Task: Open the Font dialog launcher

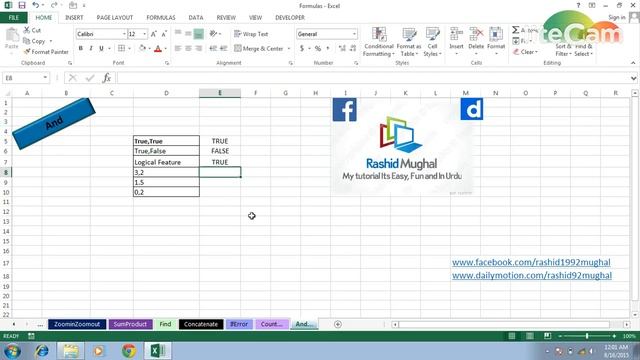Action: click(x=167, y=63)
